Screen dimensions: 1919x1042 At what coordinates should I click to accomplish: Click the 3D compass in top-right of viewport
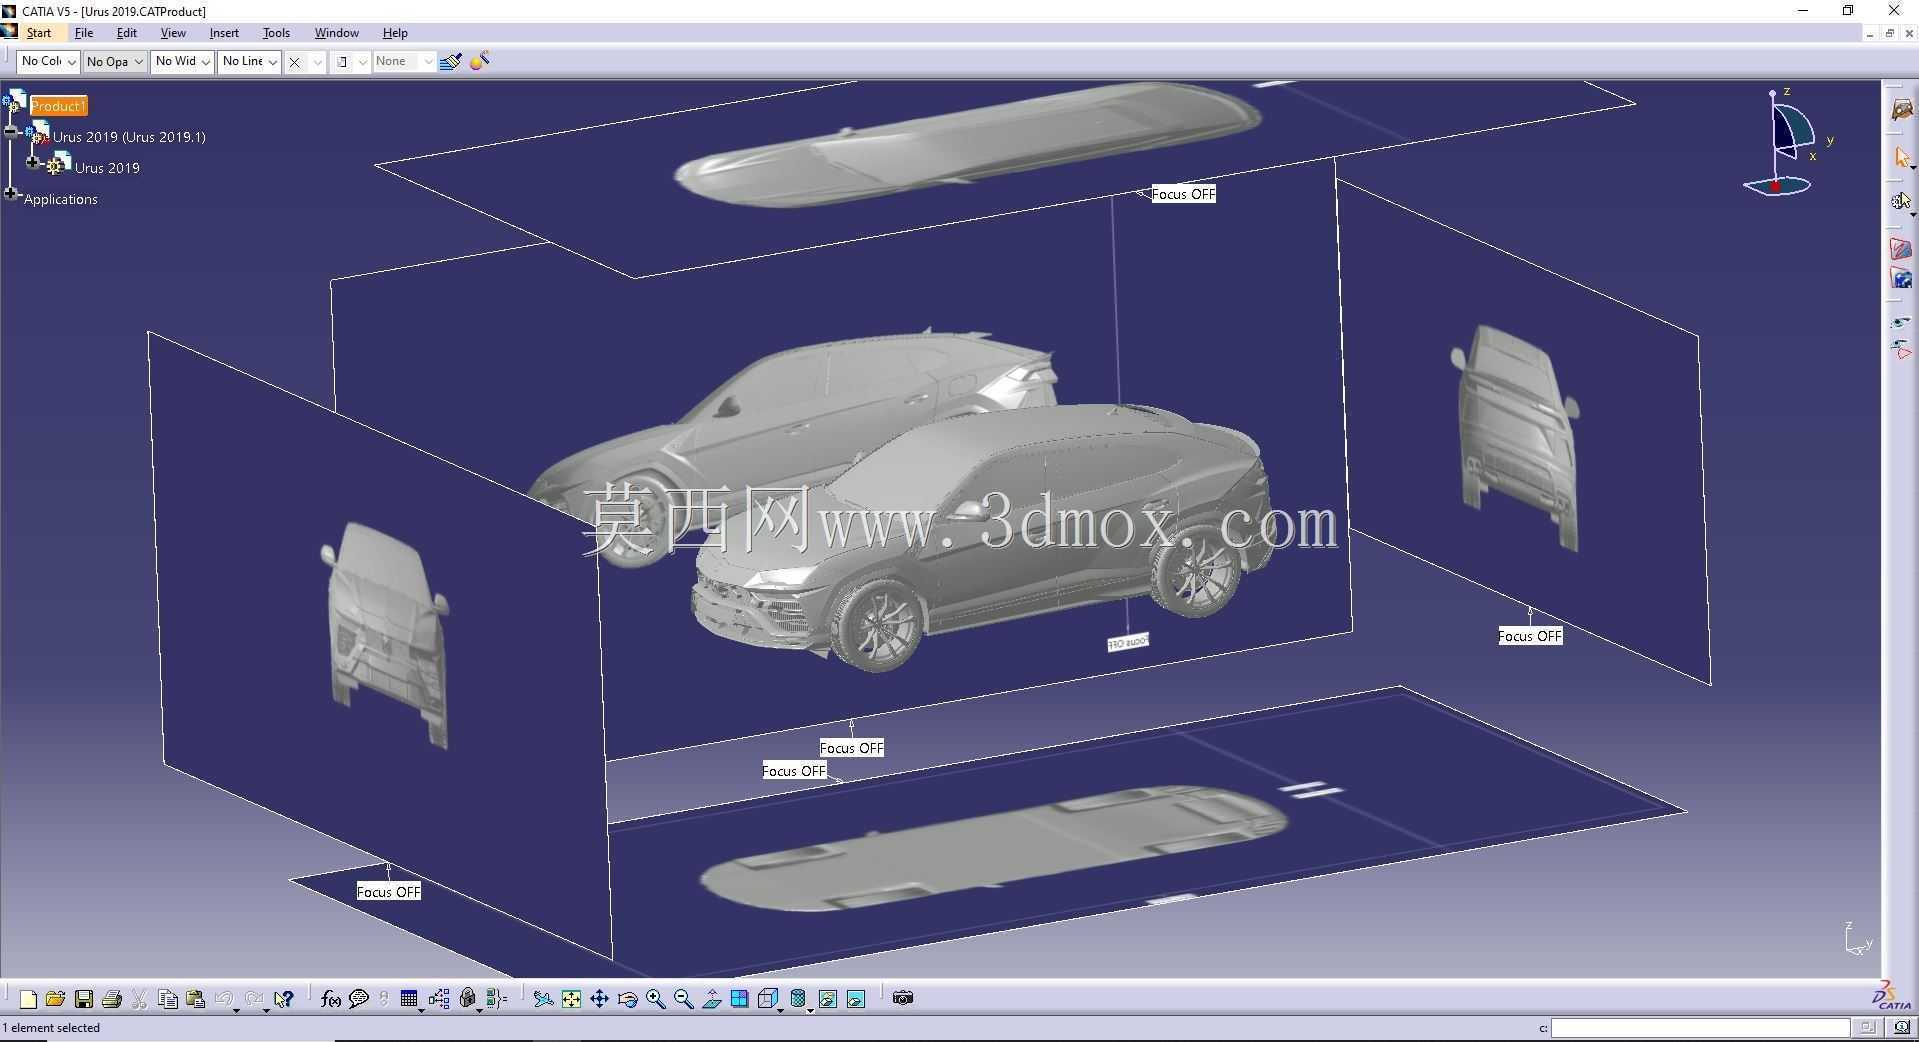1788,142
